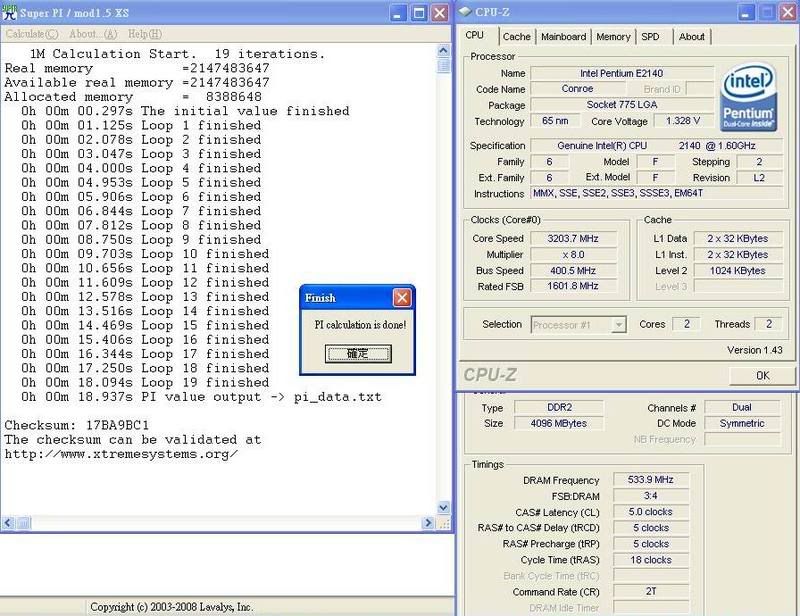Close the Super PI window
Image resolution: width=800 pixels, height=616 pixels.
click(x=439, y=13)
